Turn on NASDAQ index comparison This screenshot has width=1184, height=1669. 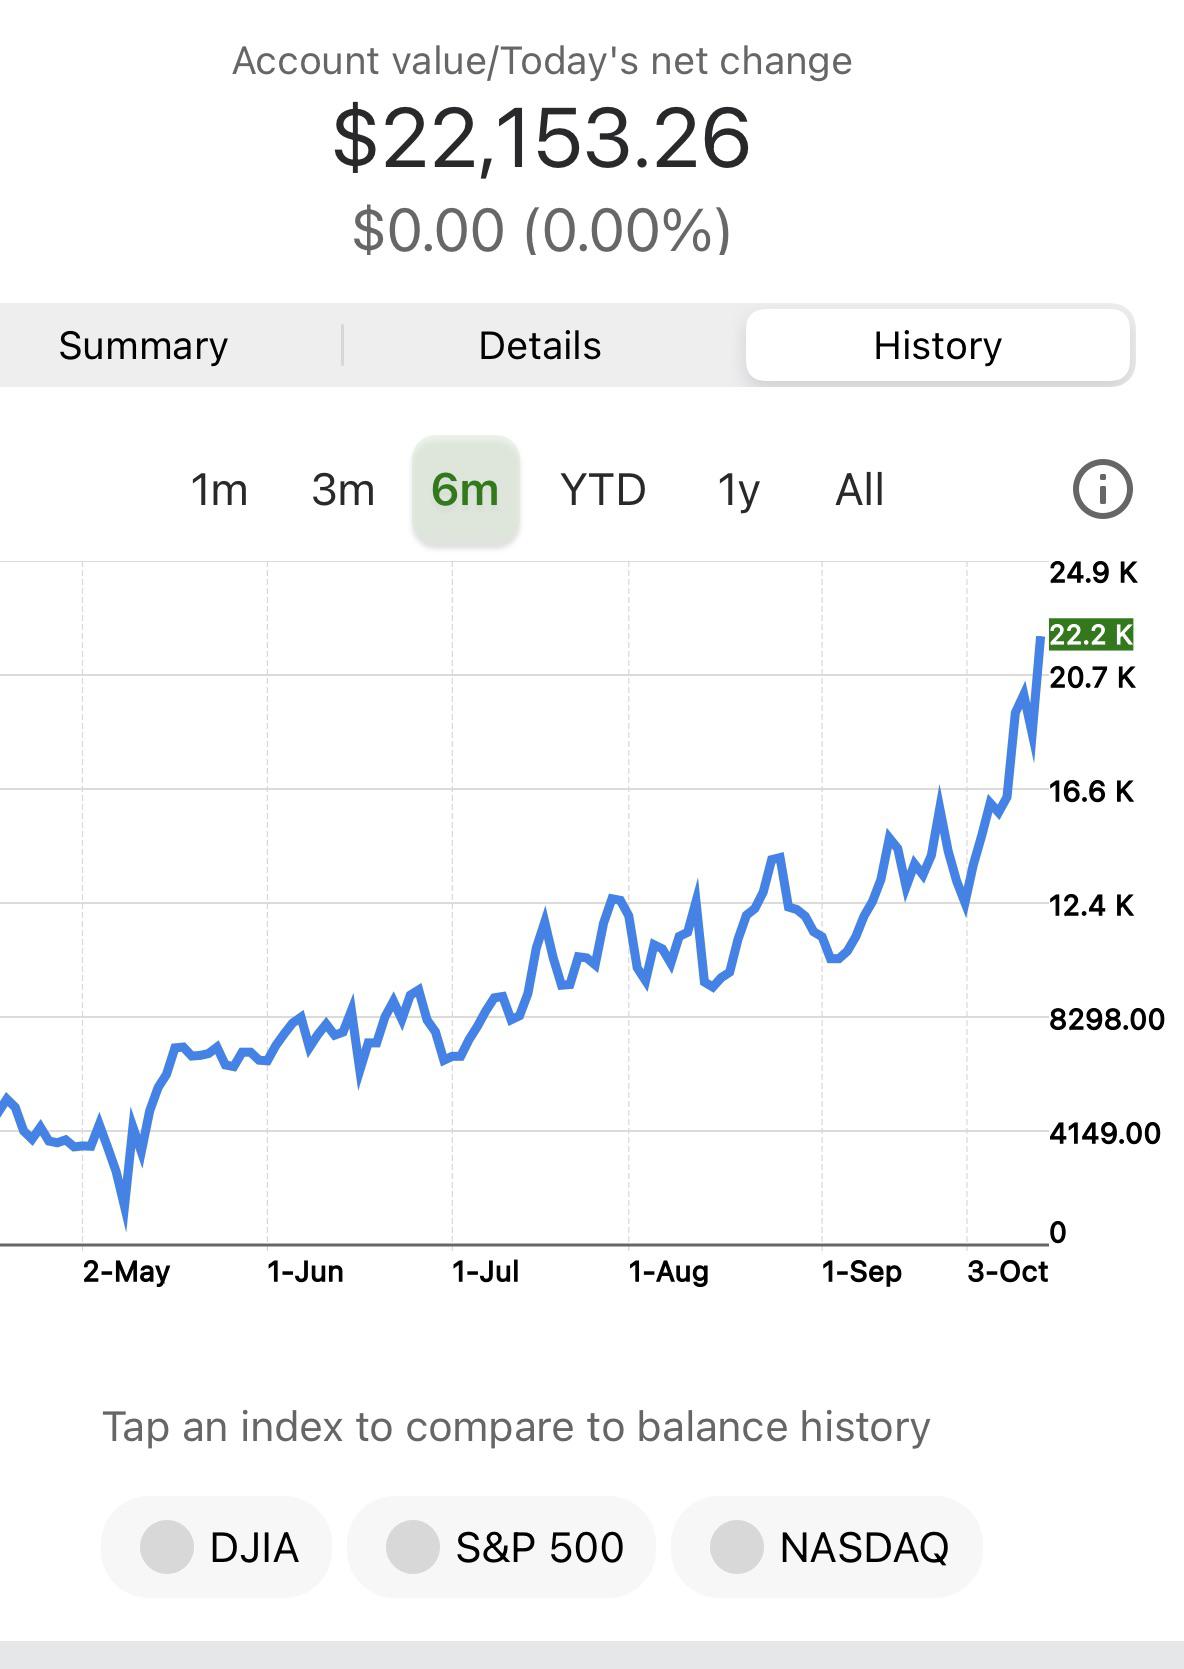827,1547
